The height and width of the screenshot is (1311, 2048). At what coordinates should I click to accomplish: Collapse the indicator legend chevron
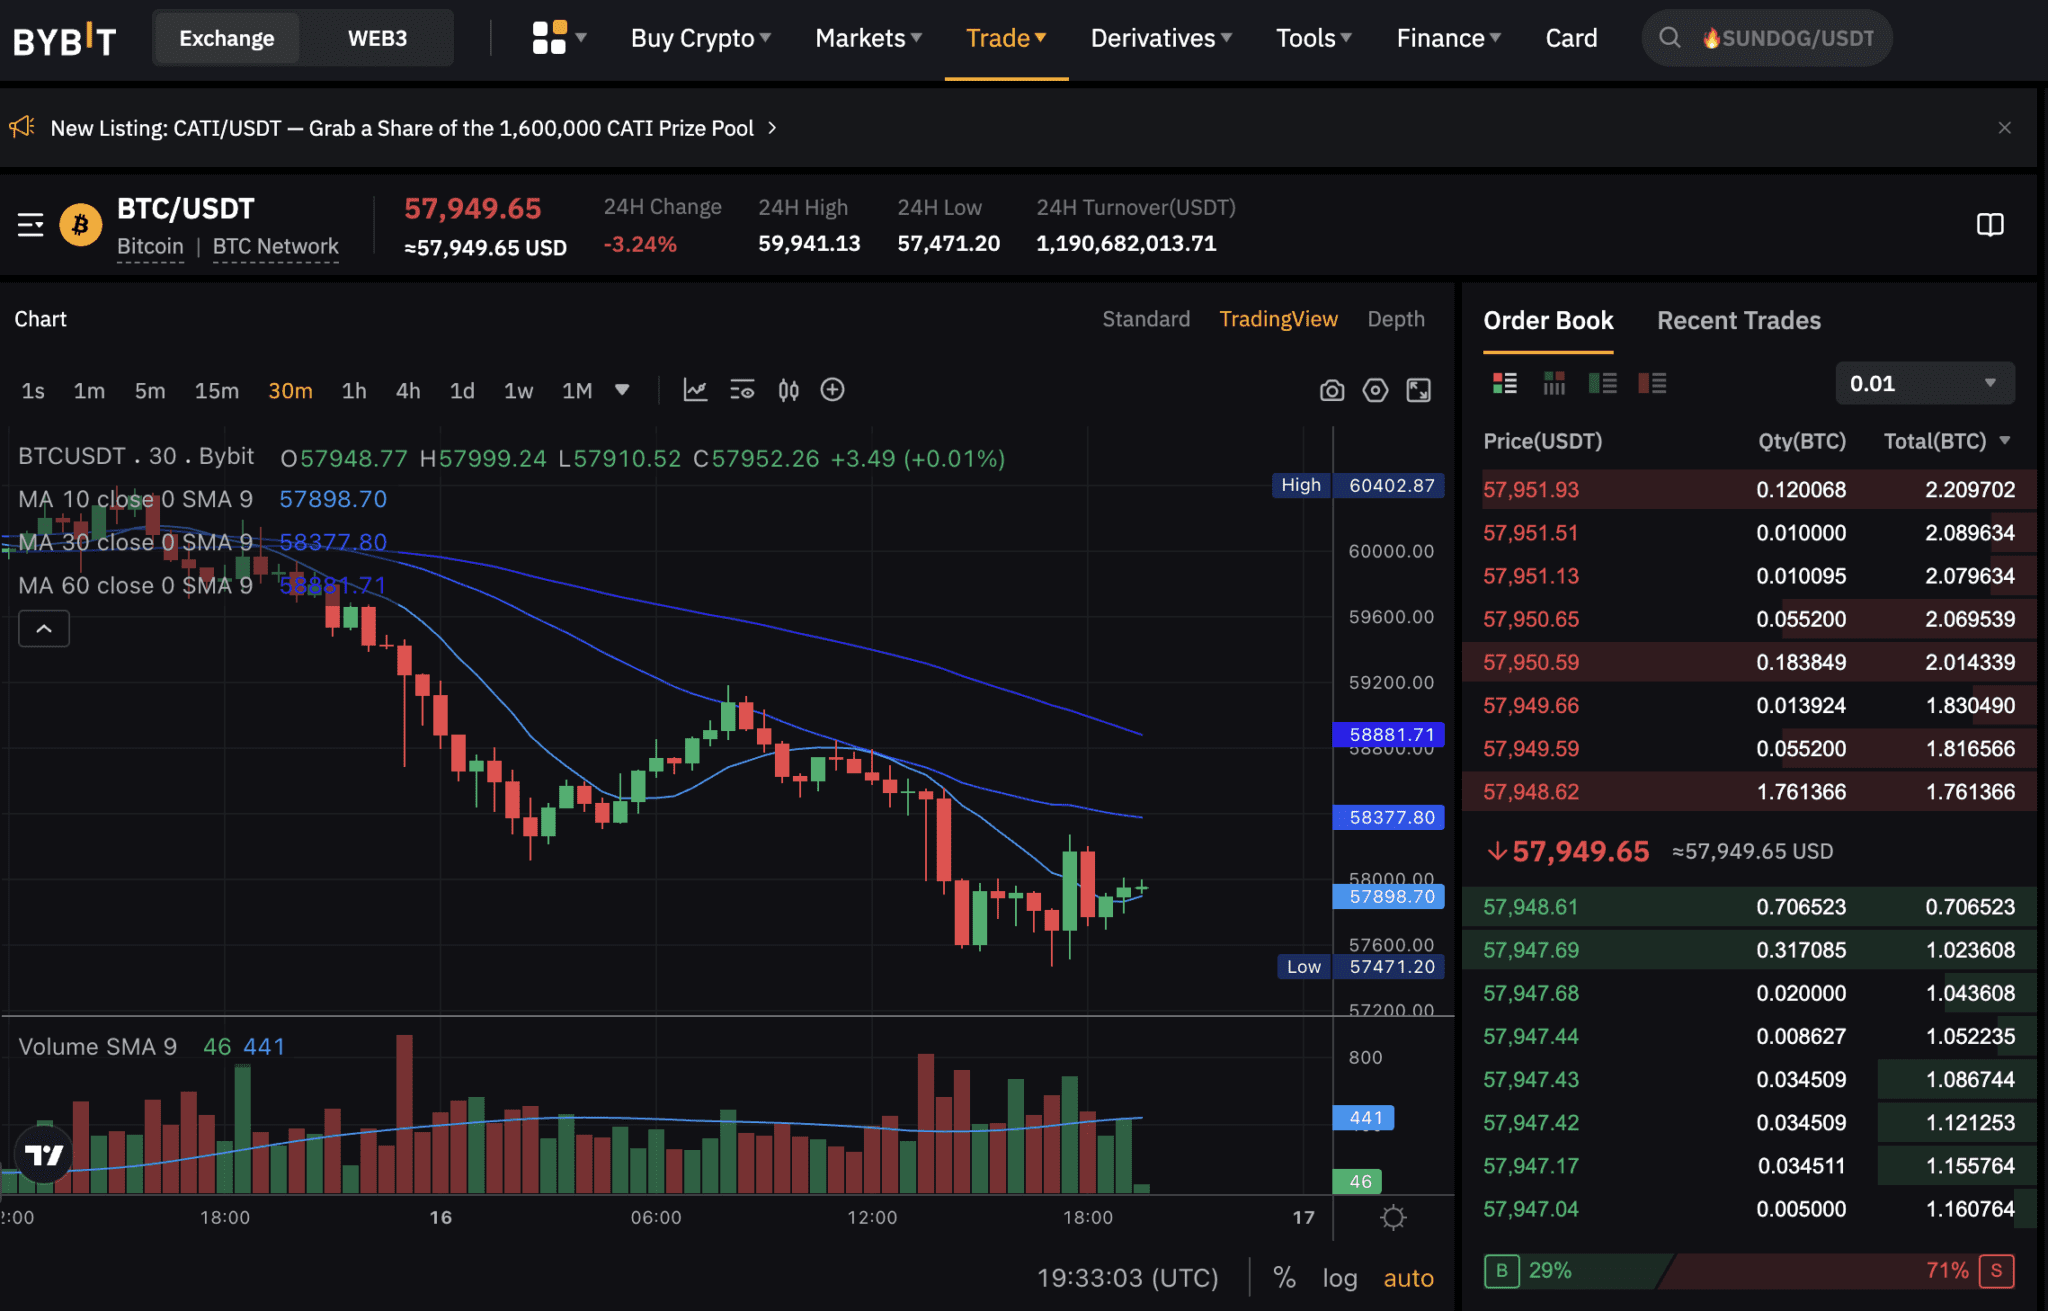tap(44, 628)
